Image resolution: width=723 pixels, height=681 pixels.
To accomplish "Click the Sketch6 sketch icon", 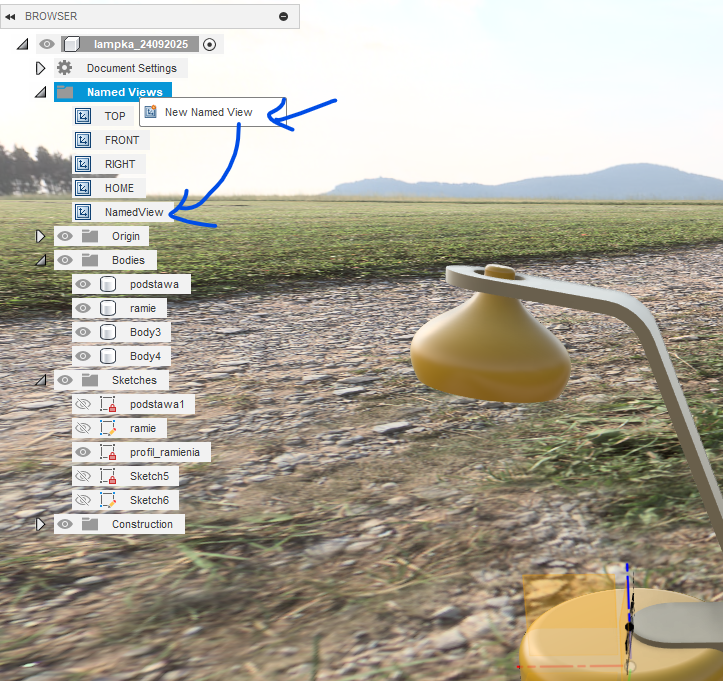I will [109, 500].
